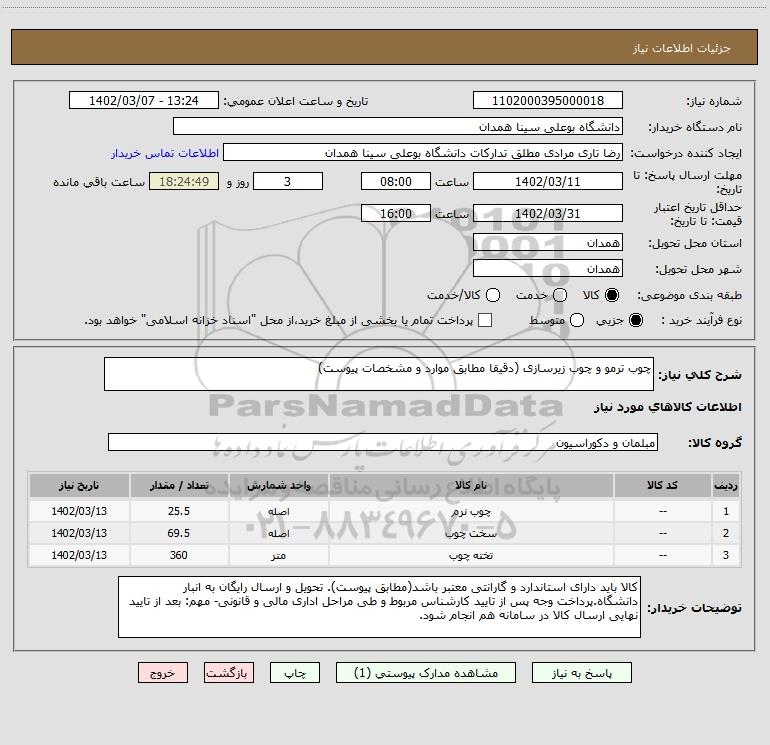This screenshot has width=770, height=745.
Task: Click the واحد شمارش column header
Action: coord(278,486)
